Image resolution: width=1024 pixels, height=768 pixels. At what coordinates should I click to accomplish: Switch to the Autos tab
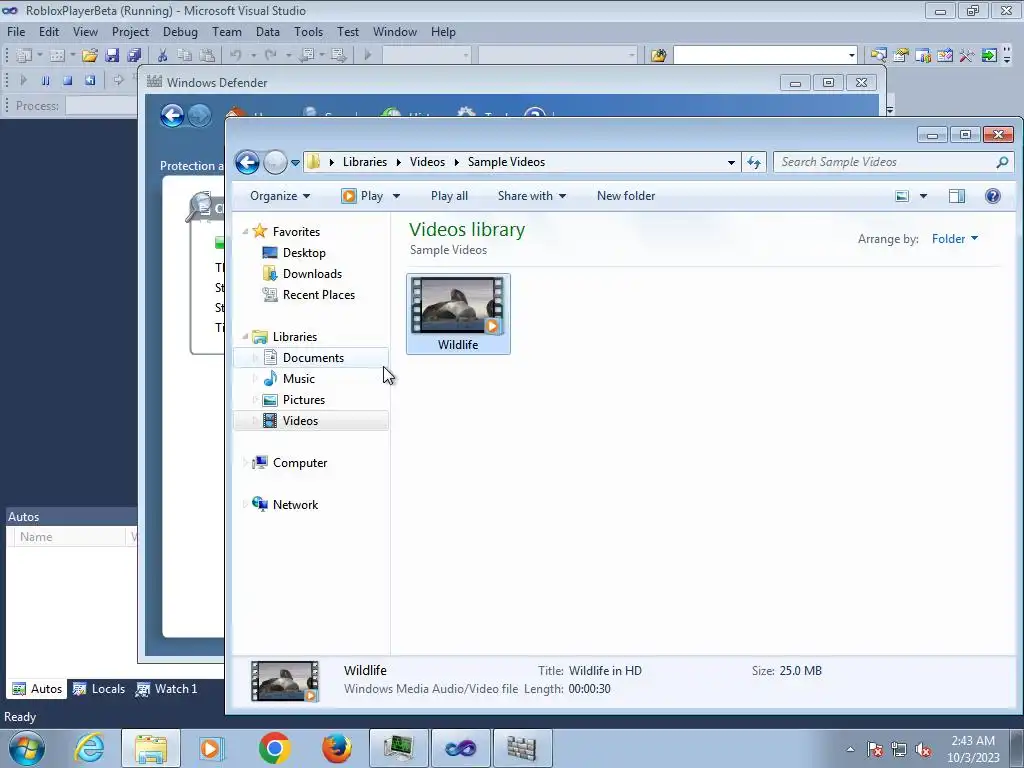37,689
